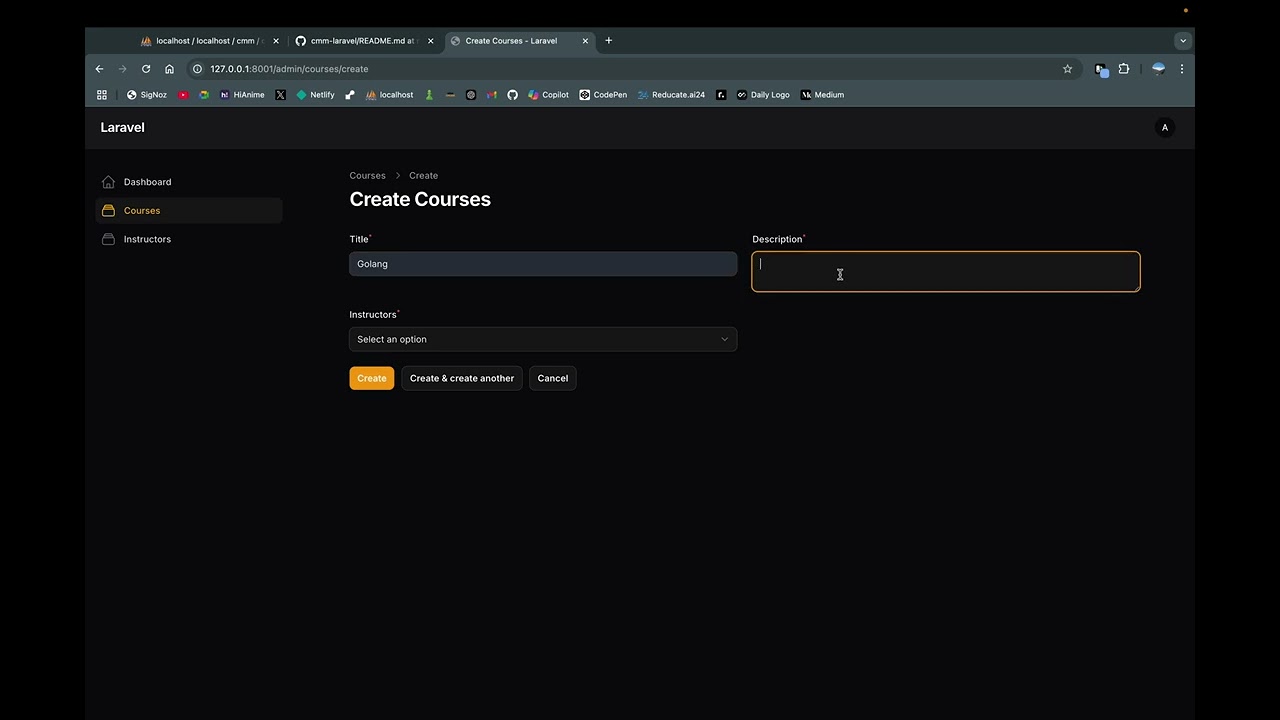Open the browser extensions puzzle icon
This screenshot has height=720, width=1280.
pyautogui.click(x=1124, y=69)
